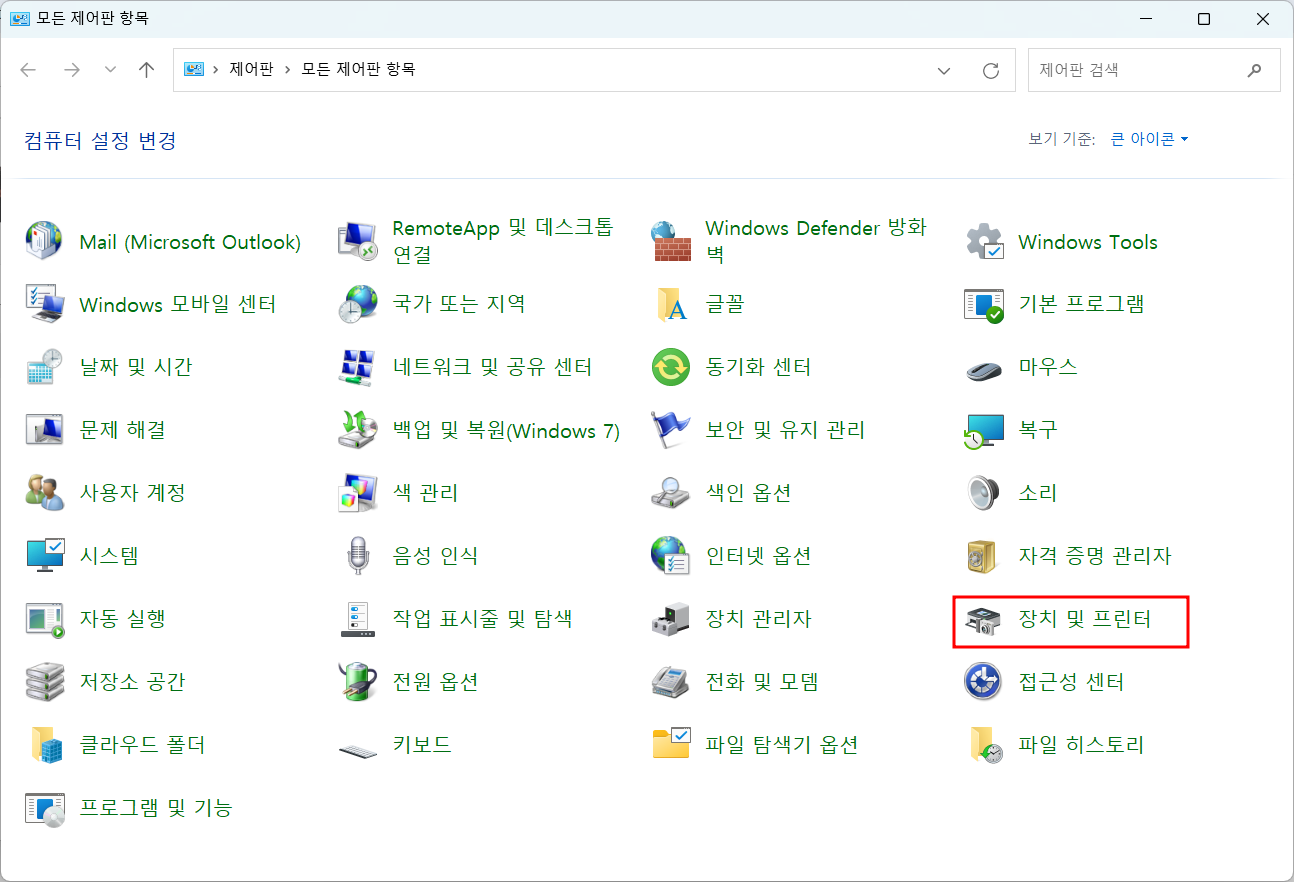Click the search magnifier icon
1294x882 pixels.
(x=1255, y=70)
